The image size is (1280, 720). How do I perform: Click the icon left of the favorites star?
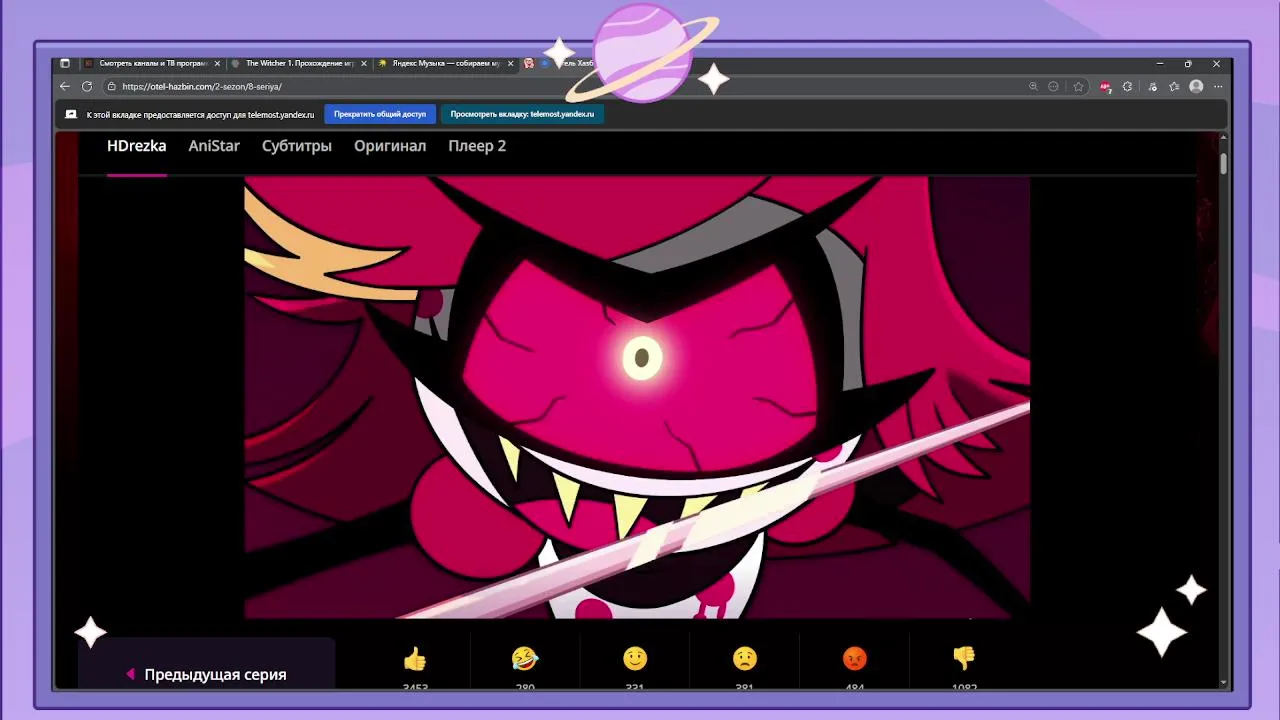[1053, 87]
